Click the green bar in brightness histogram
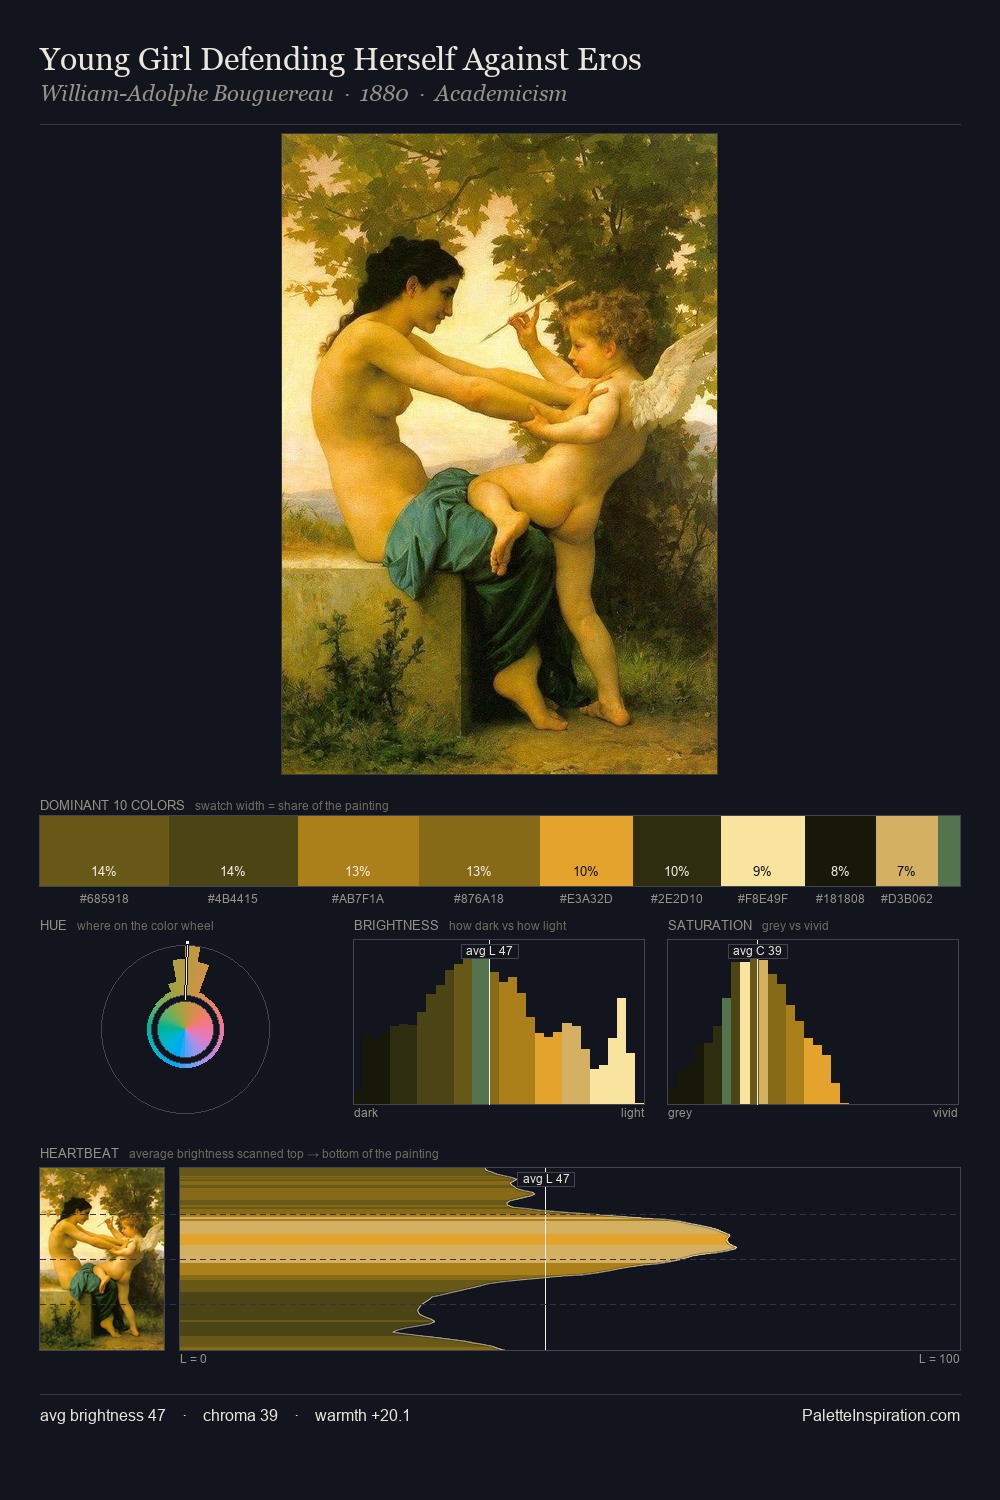The height and width of the screenshot is (1500, 1000). click(480, 1032)
